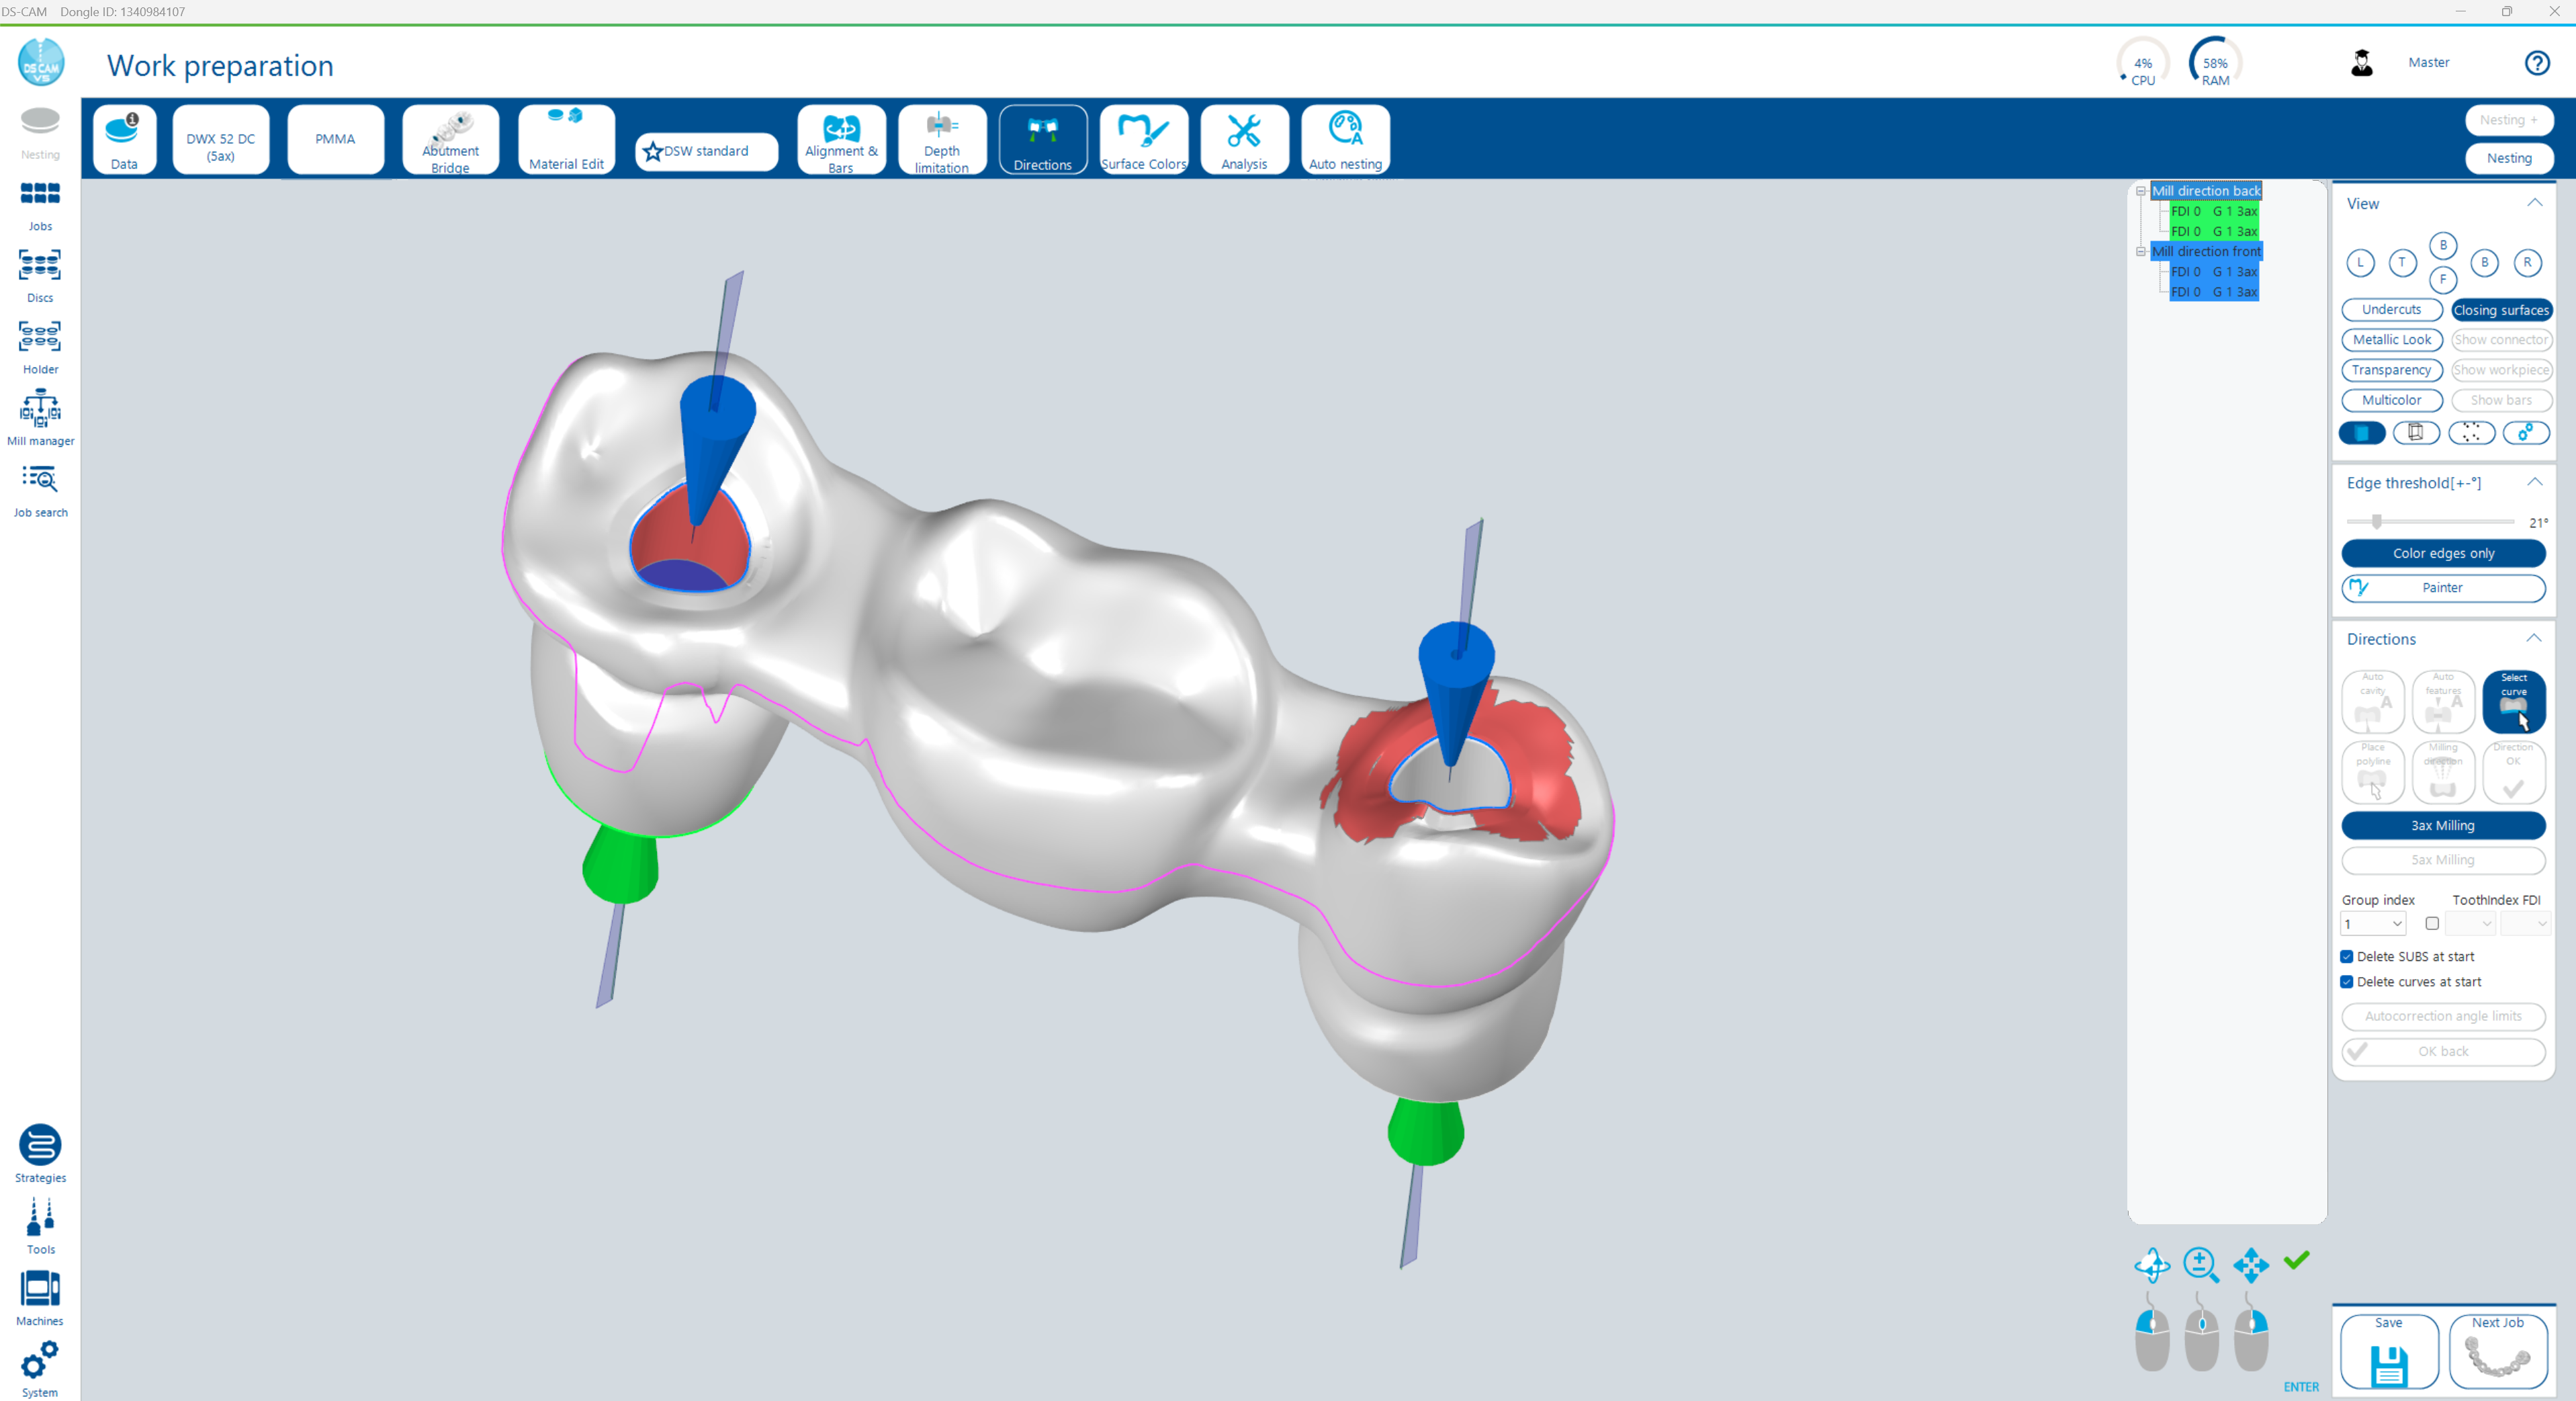Screen dimensions: 2576x1401
Task: Collapse Mill direction back tree node
Action: pos(2141,191)
